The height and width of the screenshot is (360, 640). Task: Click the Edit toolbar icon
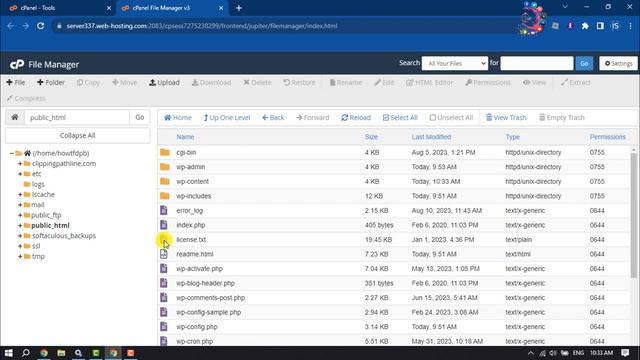tap(384, 82)
